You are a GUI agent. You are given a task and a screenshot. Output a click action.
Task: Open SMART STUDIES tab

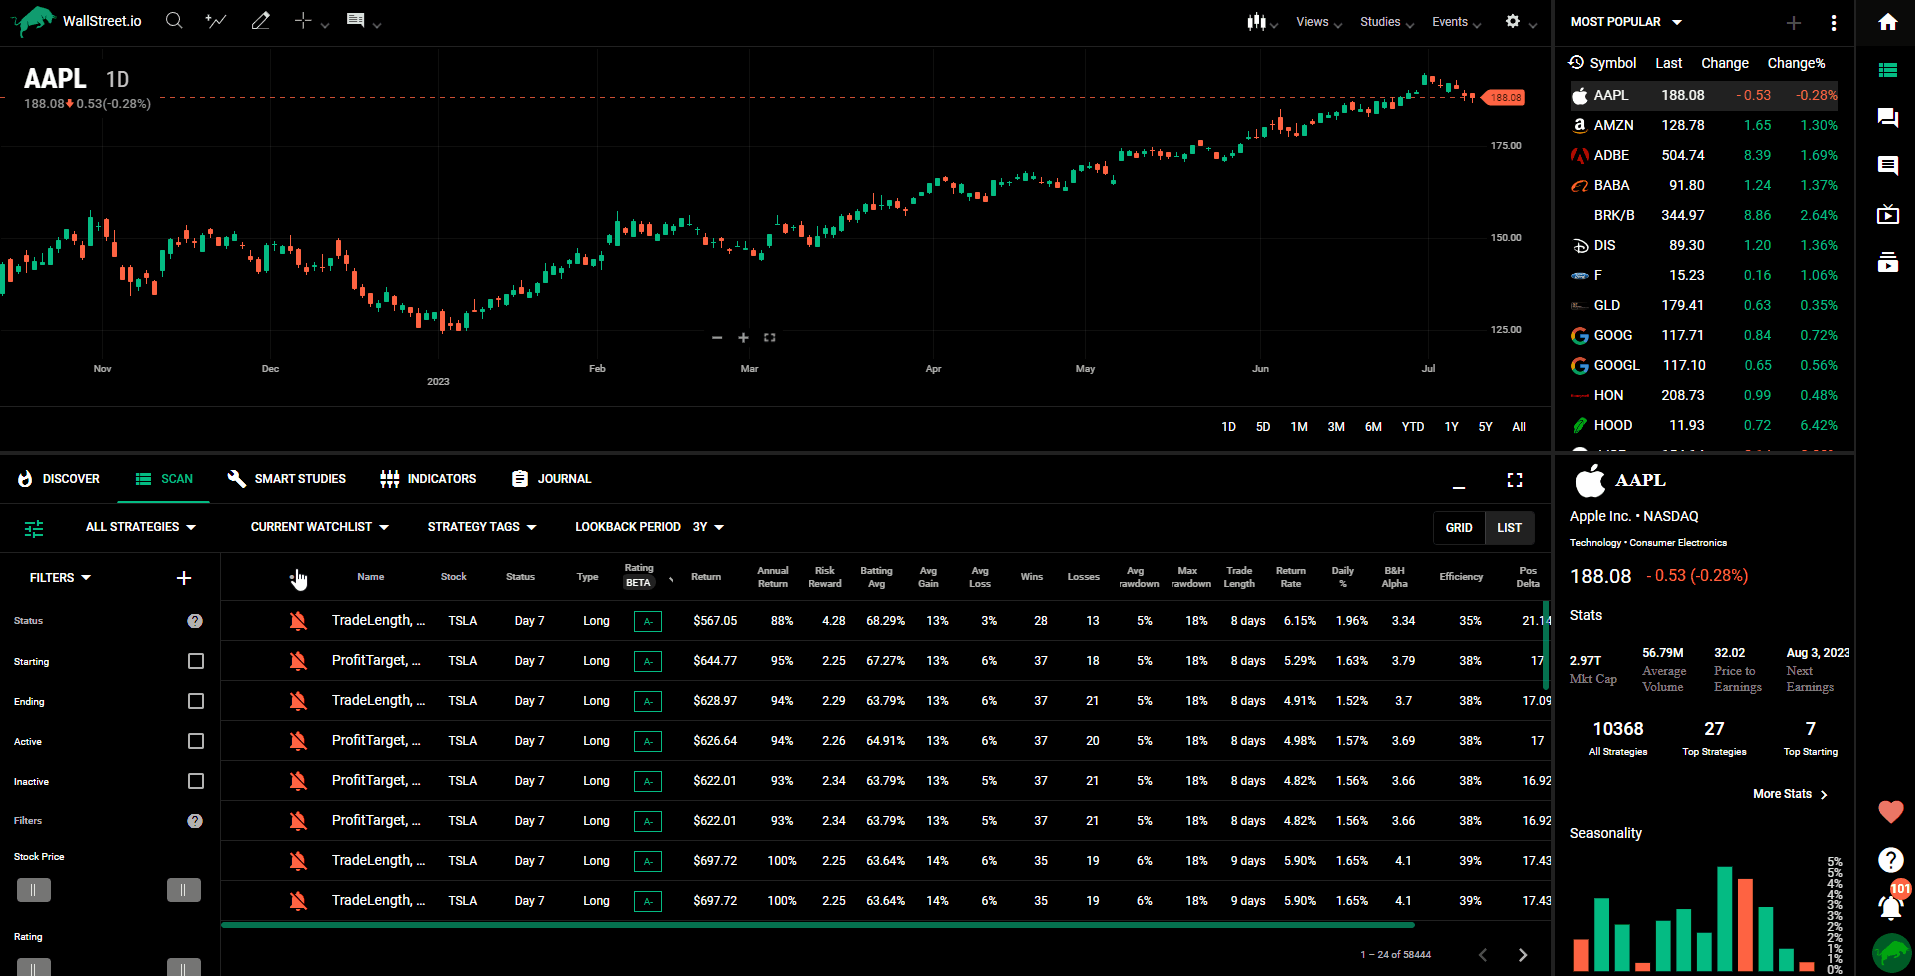286,479
